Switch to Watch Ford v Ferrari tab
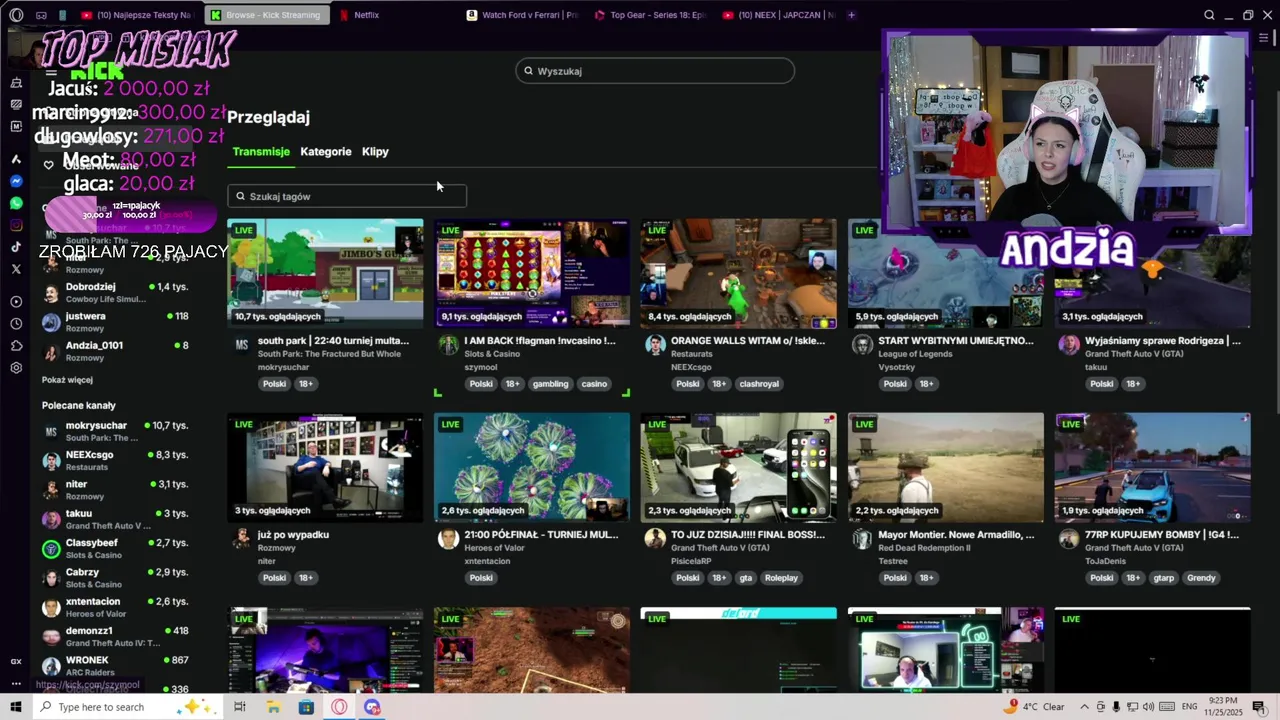 (524, 15)
